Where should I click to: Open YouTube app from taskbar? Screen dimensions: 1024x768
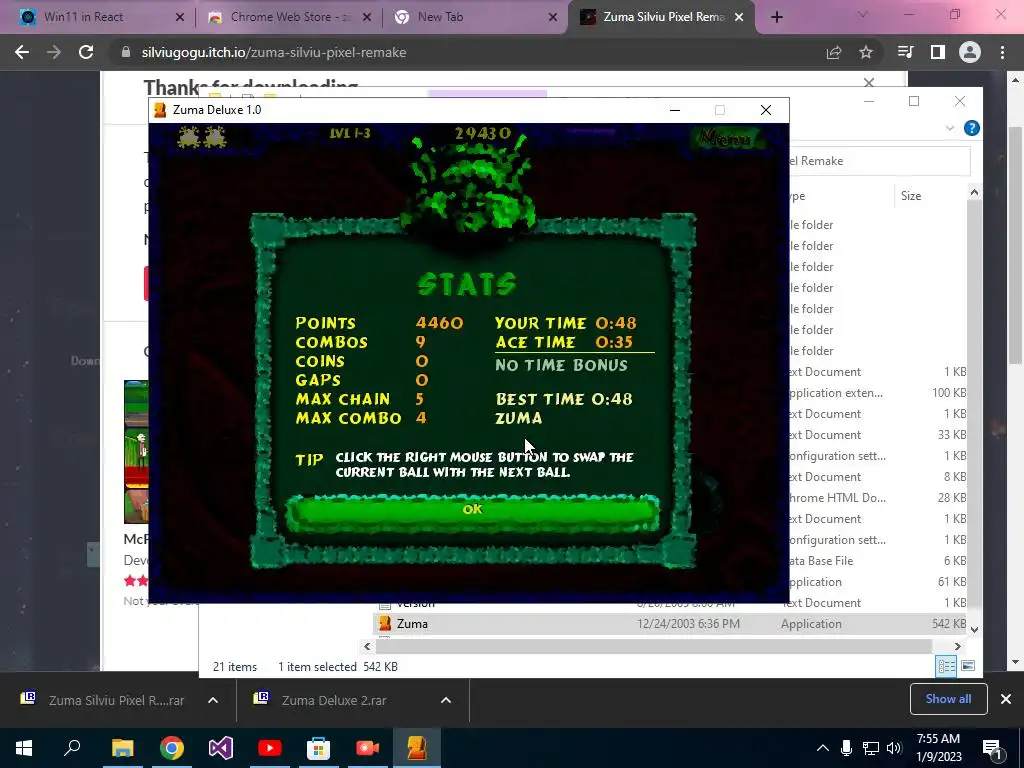tap(270, 748)
